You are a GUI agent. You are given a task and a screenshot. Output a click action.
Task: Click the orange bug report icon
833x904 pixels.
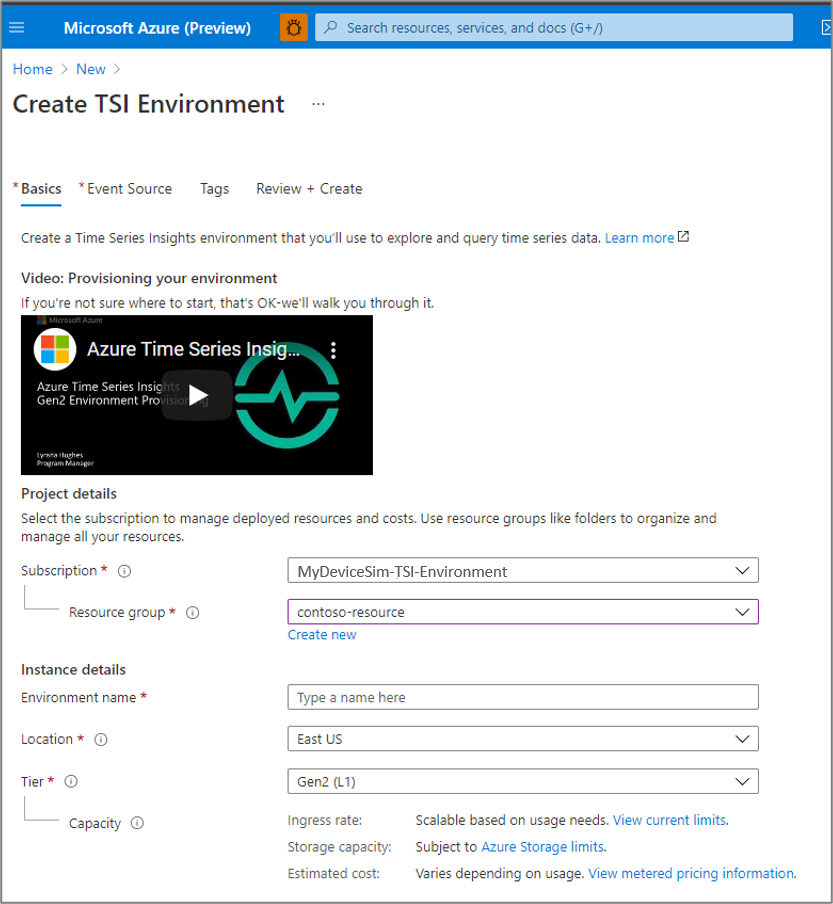[x=293, y=27]
